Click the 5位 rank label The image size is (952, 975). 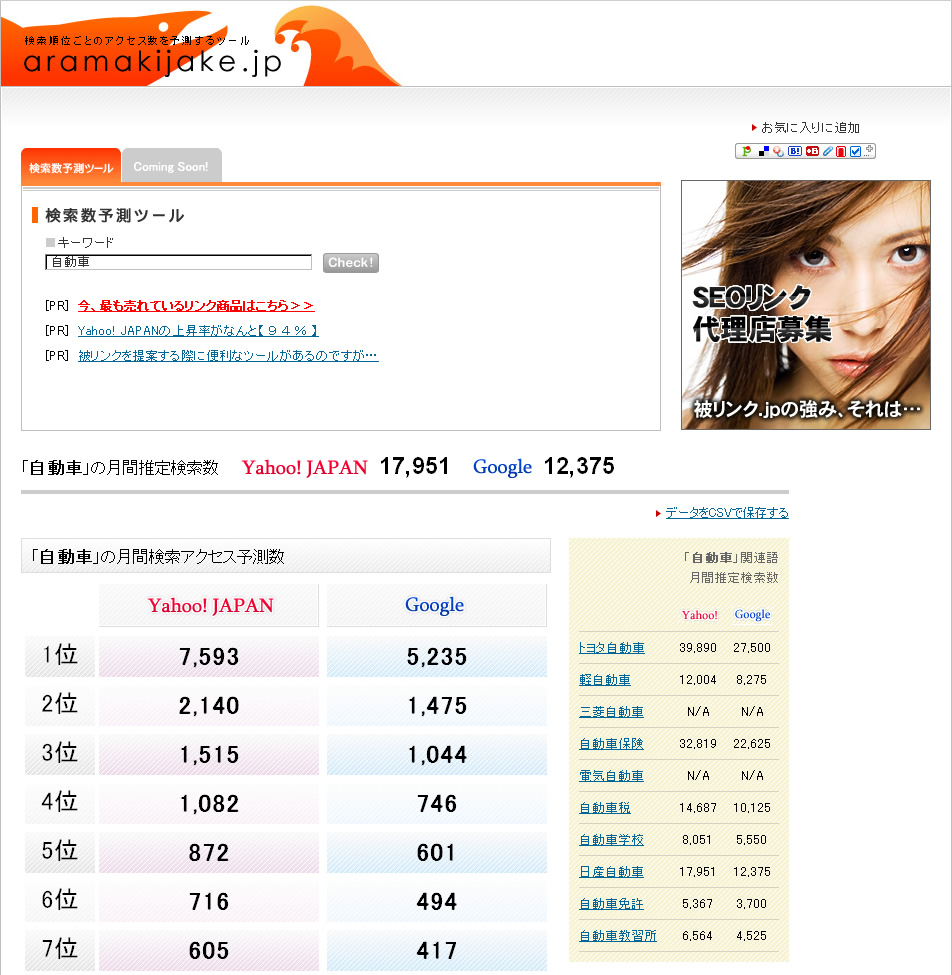(x=60, y=851)
